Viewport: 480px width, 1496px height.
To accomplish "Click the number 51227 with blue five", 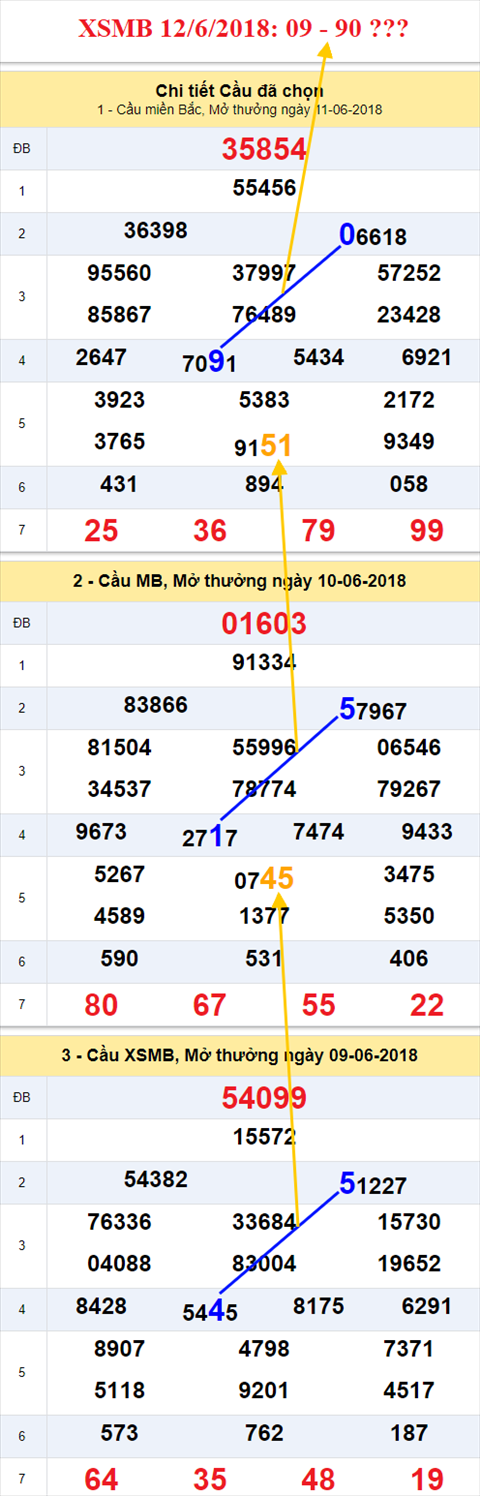I will coord(373,1184).
